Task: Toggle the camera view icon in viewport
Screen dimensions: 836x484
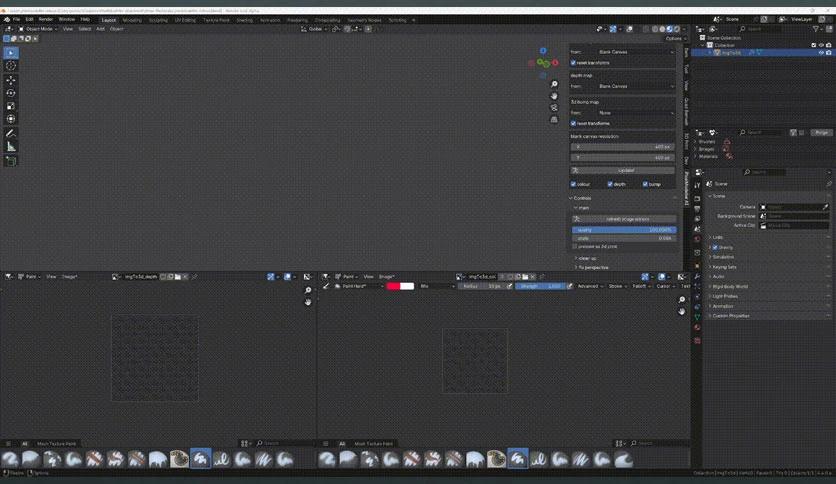Action: point(554,108)
